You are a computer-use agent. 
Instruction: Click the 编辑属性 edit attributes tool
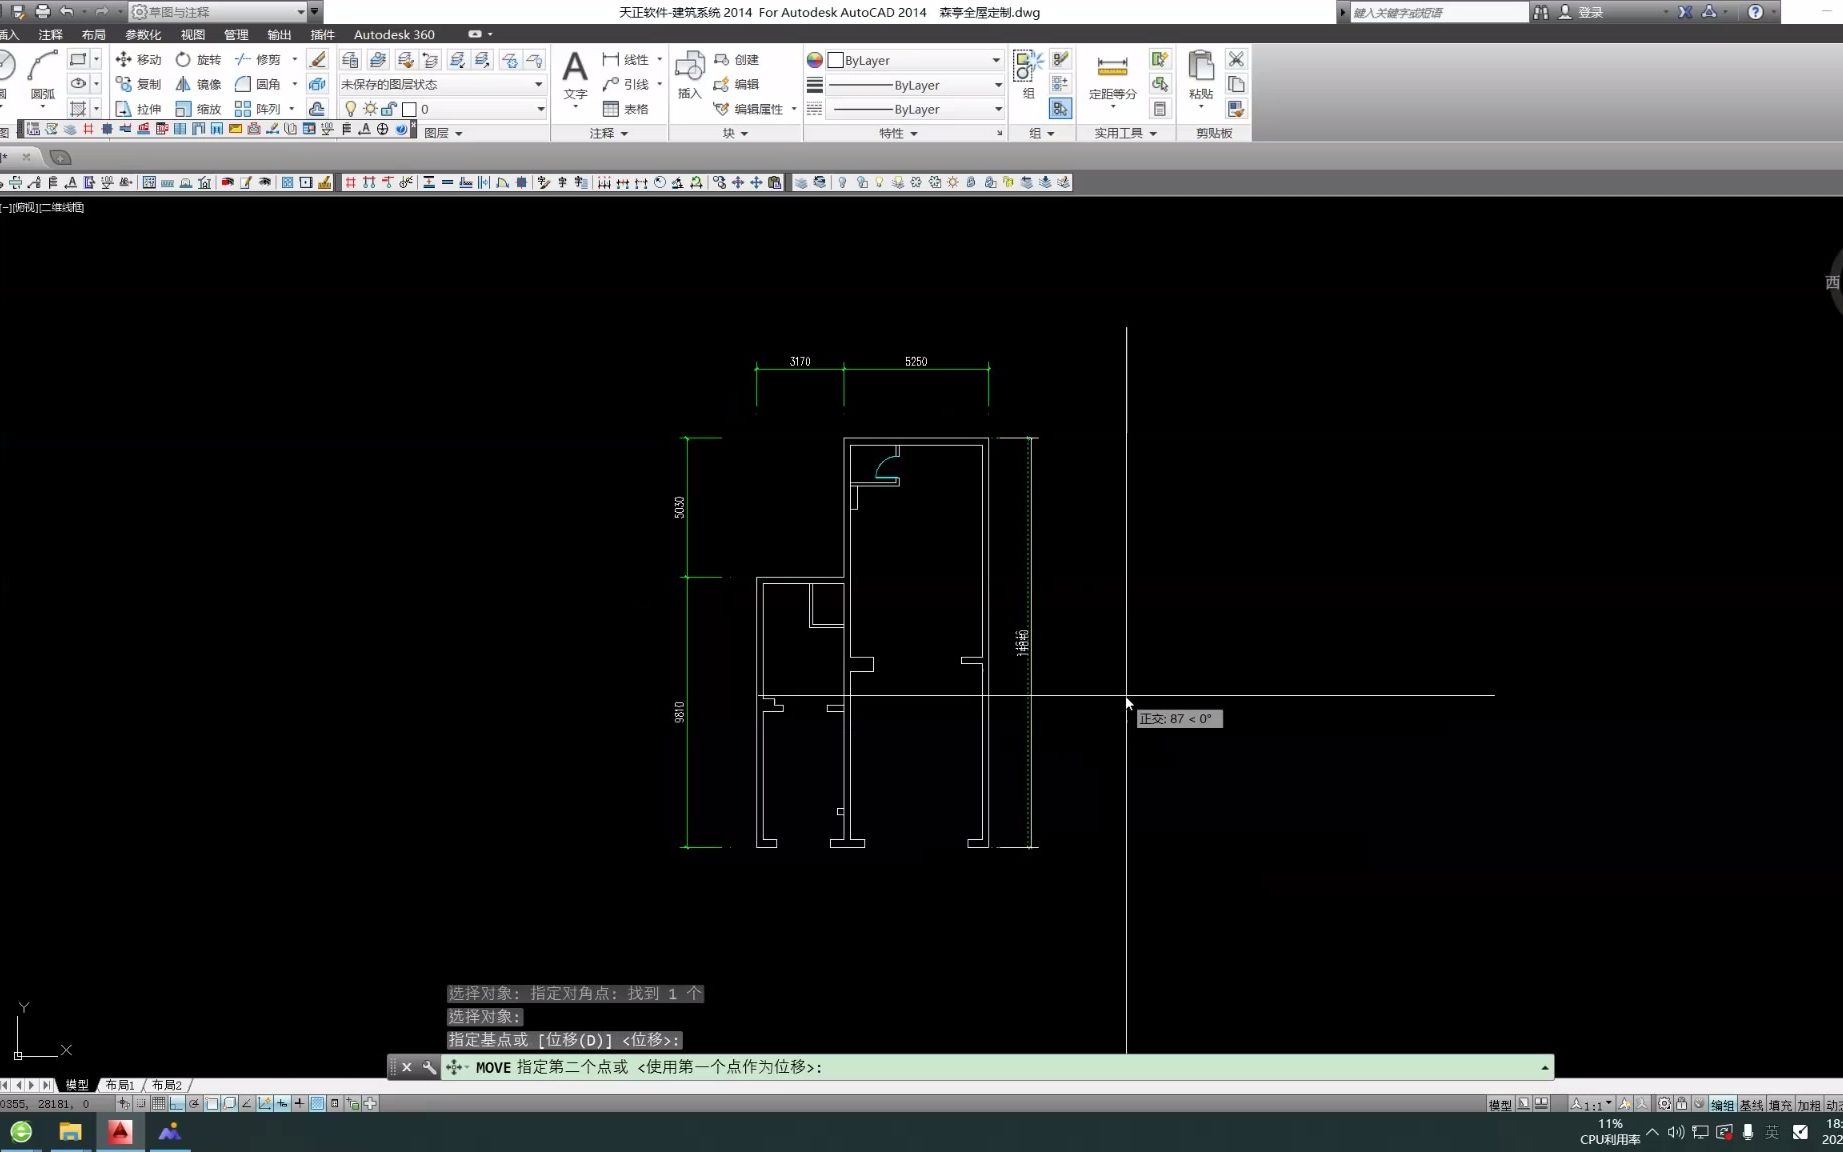click(x=748, y=109)
